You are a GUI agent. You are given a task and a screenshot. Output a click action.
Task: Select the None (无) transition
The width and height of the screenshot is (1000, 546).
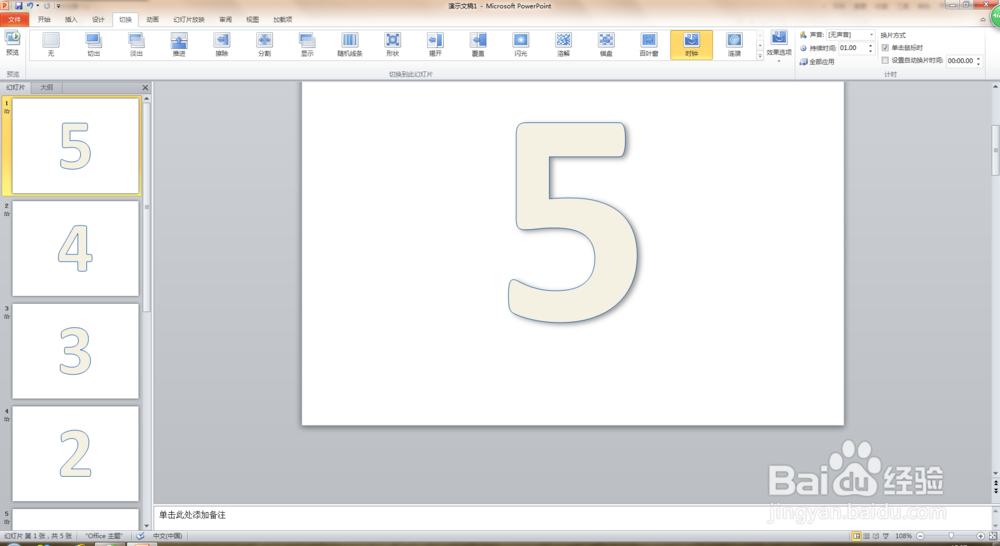tap(51, 44)
